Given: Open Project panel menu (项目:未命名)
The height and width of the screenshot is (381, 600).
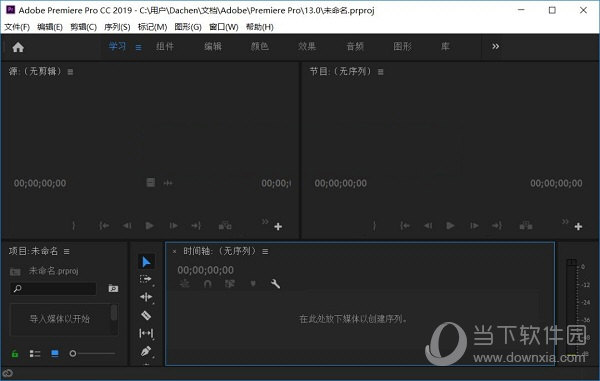Looking at the screenshot, I should coord(67,251).
